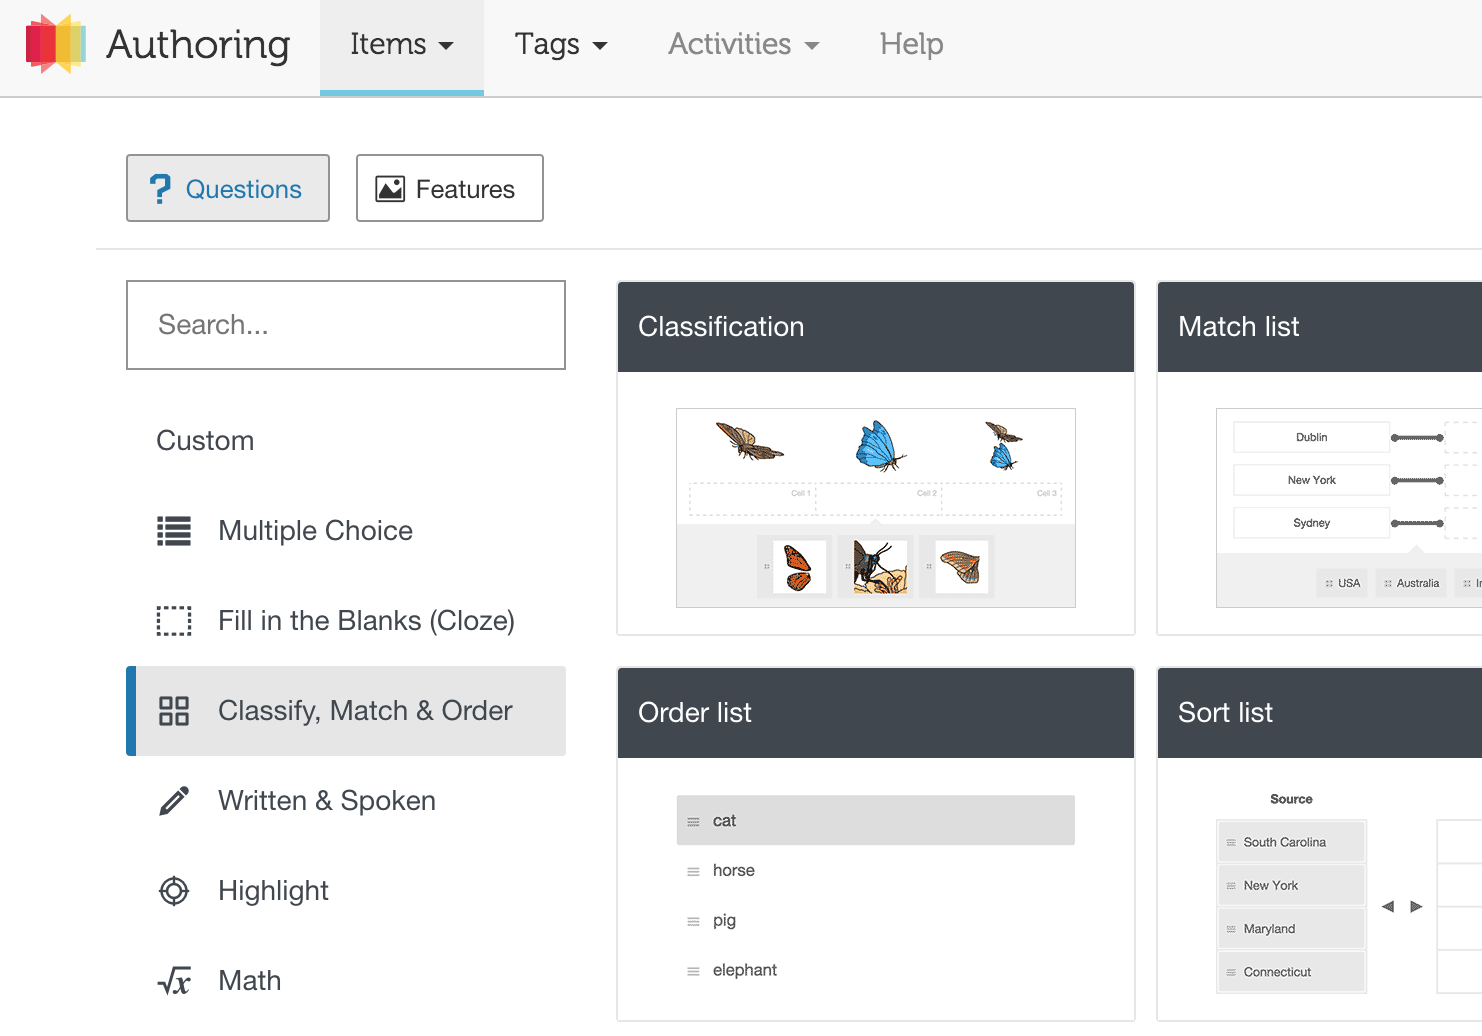
Task: Click the USA answer chip
Action: [x=1342, y=583]
